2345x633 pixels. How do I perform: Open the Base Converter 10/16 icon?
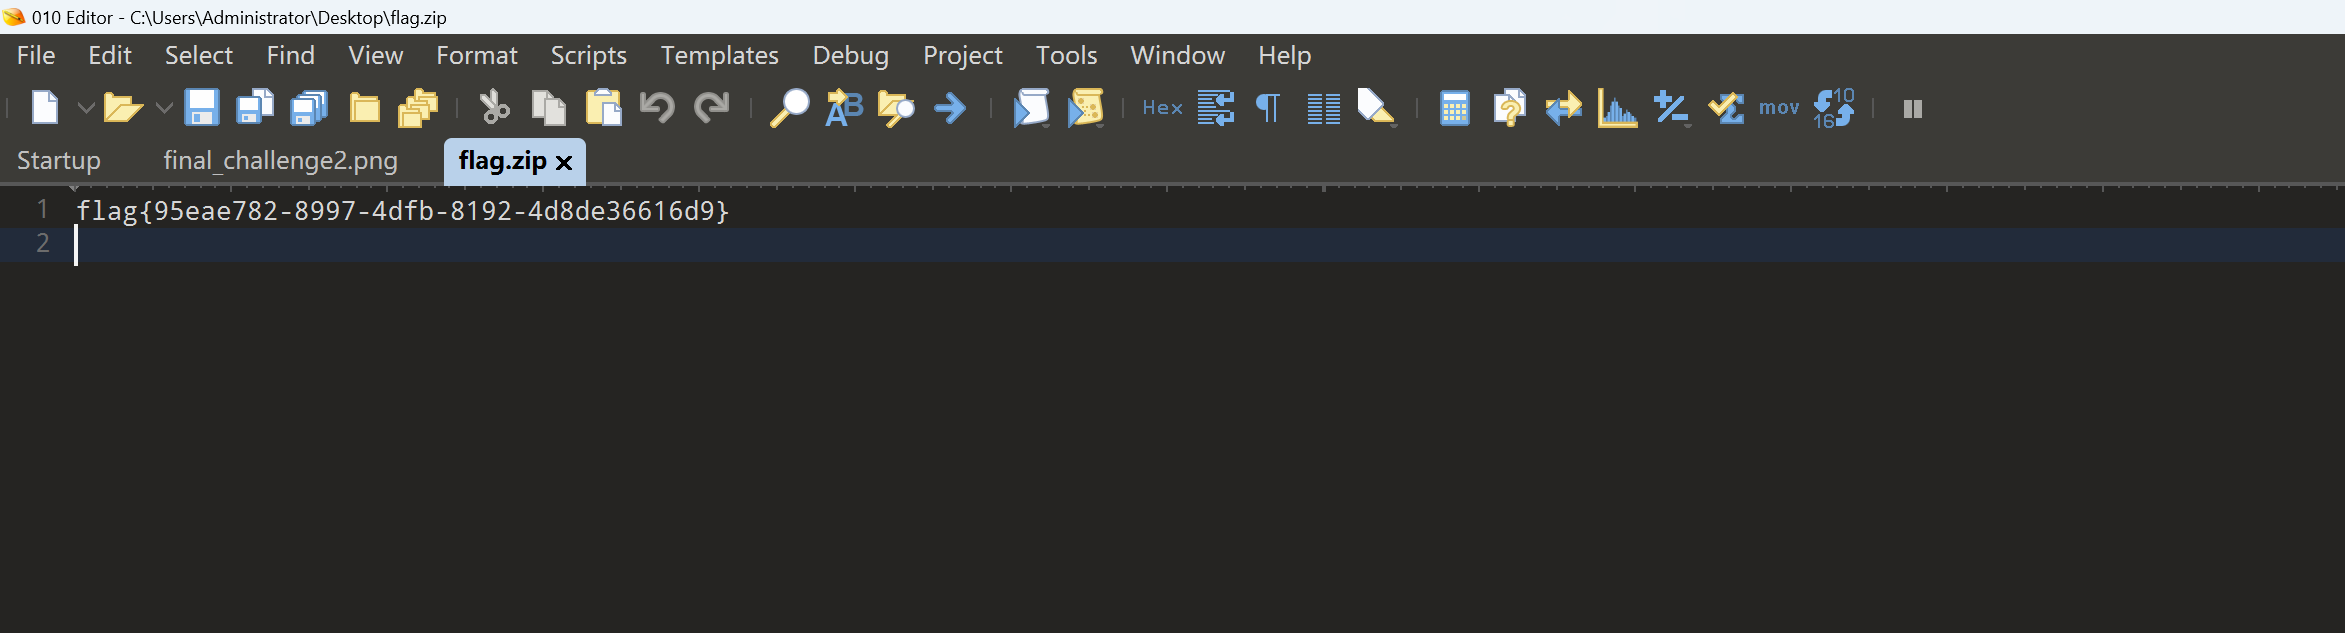(1833, 108)
